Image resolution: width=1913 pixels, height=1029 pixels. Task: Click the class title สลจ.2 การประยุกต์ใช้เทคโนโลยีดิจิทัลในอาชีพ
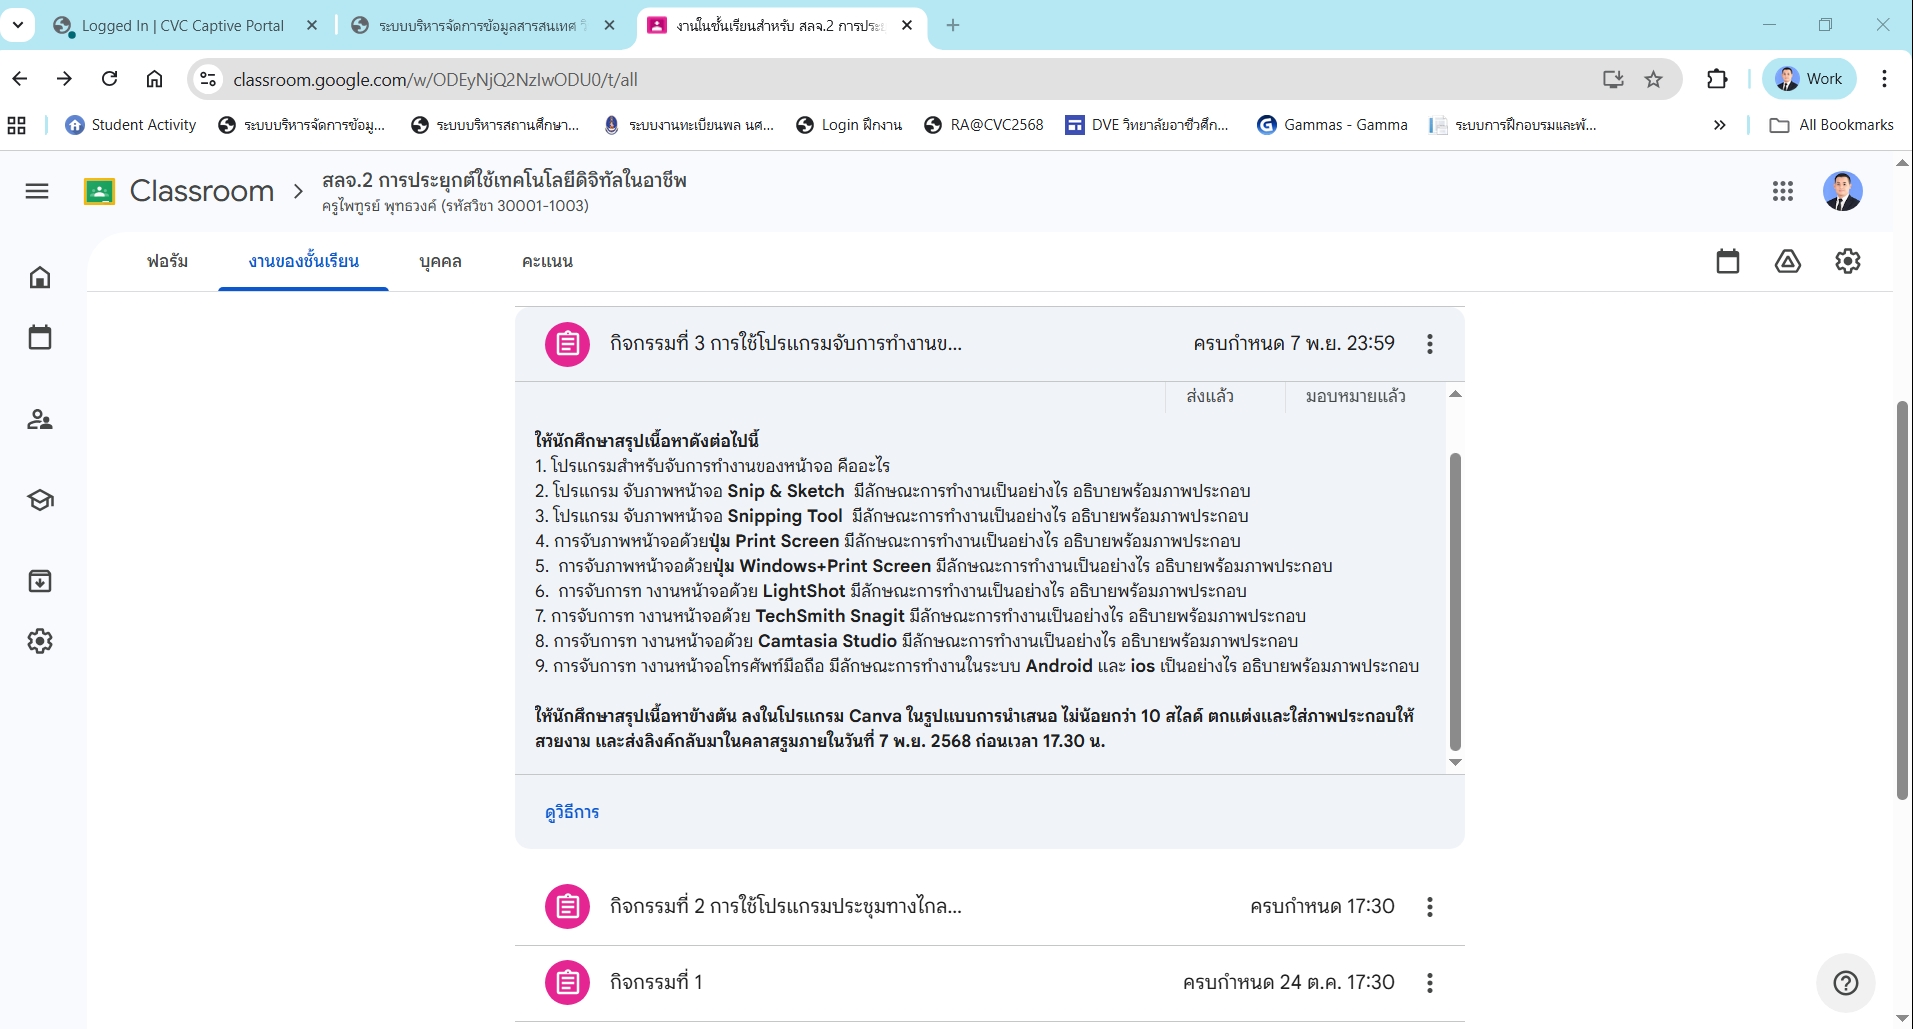pyautogui.click(x=504, y=181)
